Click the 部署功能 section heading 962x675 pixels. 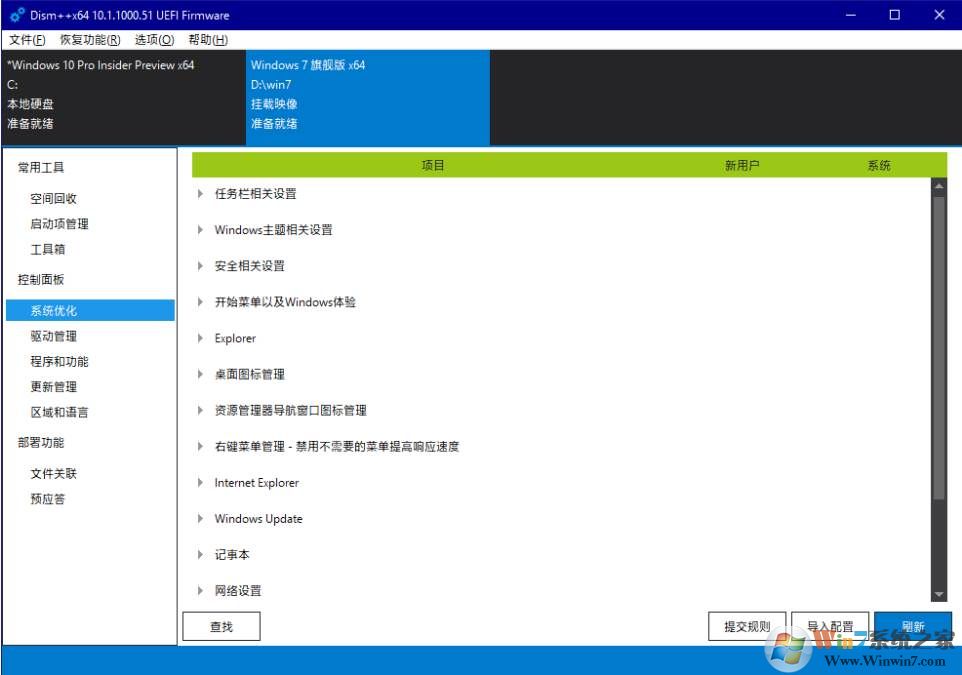(40, 442)
